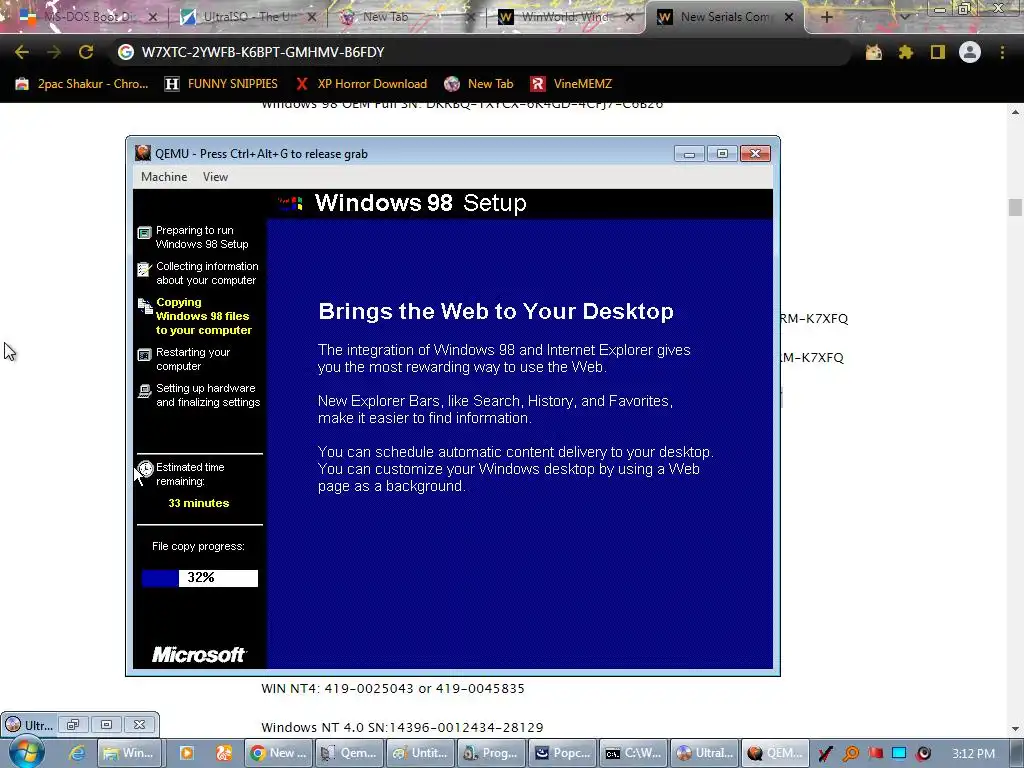Screen dimensions: 1024x768
Task: Click the Copying Windows 98 files step
Action: (203, 316)
